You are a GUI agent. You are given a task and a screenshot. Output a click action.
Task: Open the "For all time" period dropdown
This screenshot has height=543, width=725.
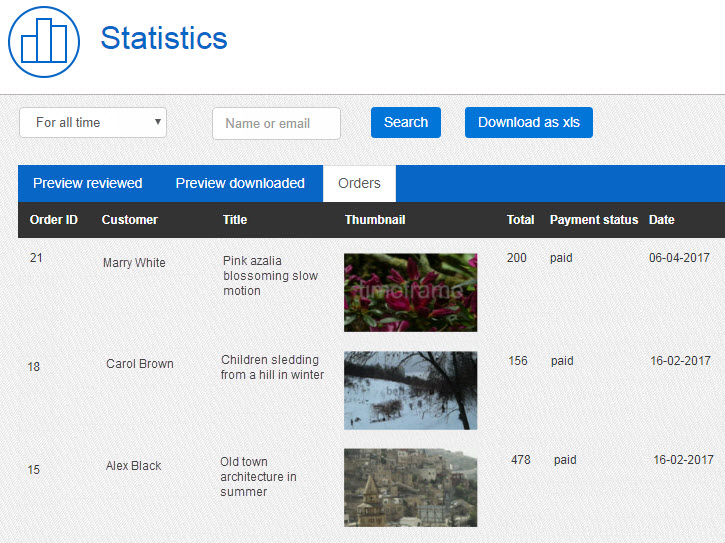[x=93, y=123]
